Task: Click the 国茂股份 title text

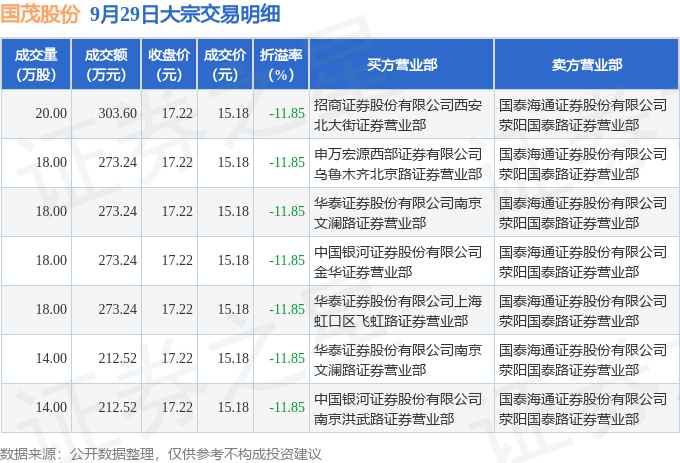Action: click(40, 14)
